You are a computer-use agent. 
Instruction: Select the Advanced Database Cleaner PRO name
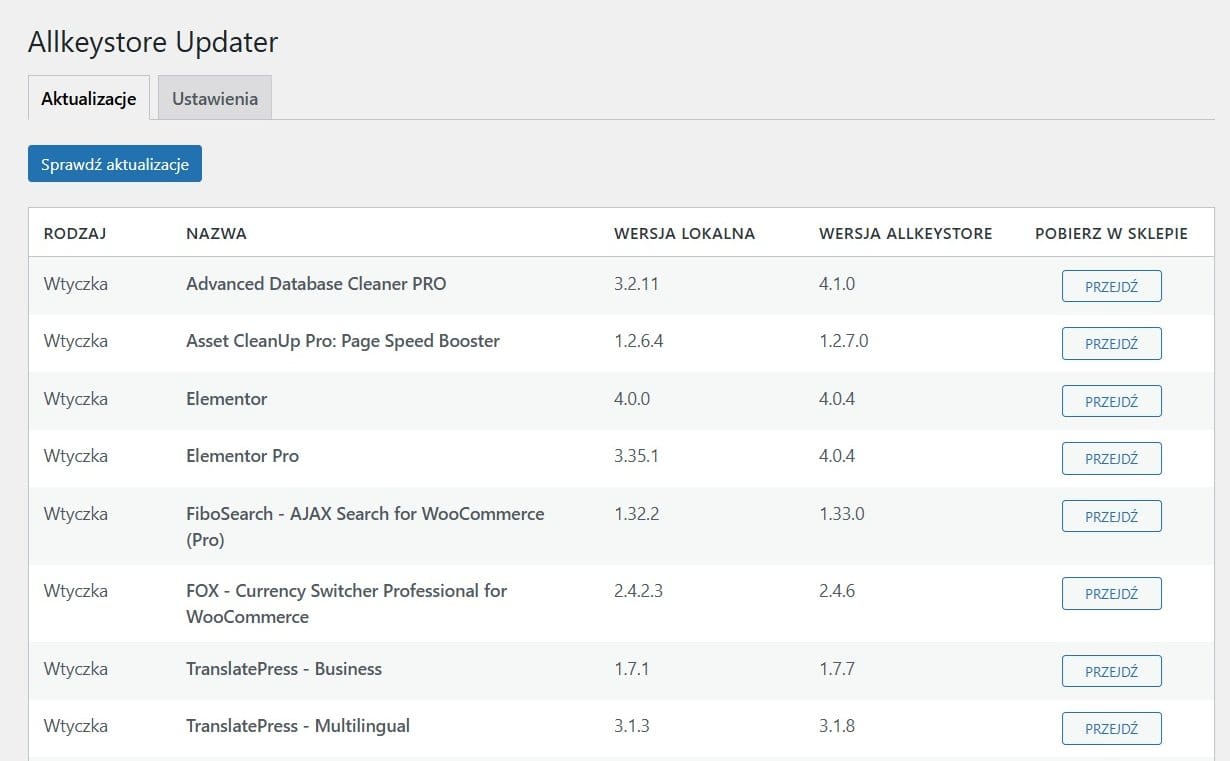[x=316, y=284]
